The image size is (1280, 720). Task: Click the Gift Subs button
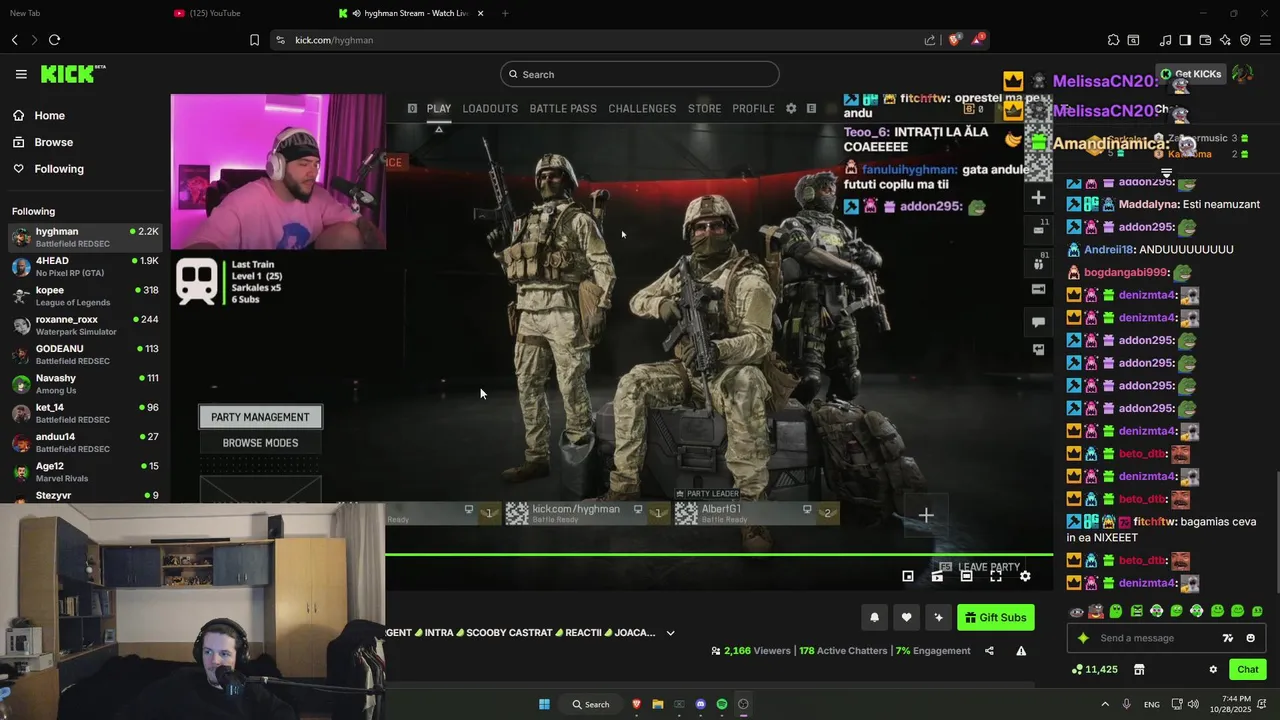996,617
